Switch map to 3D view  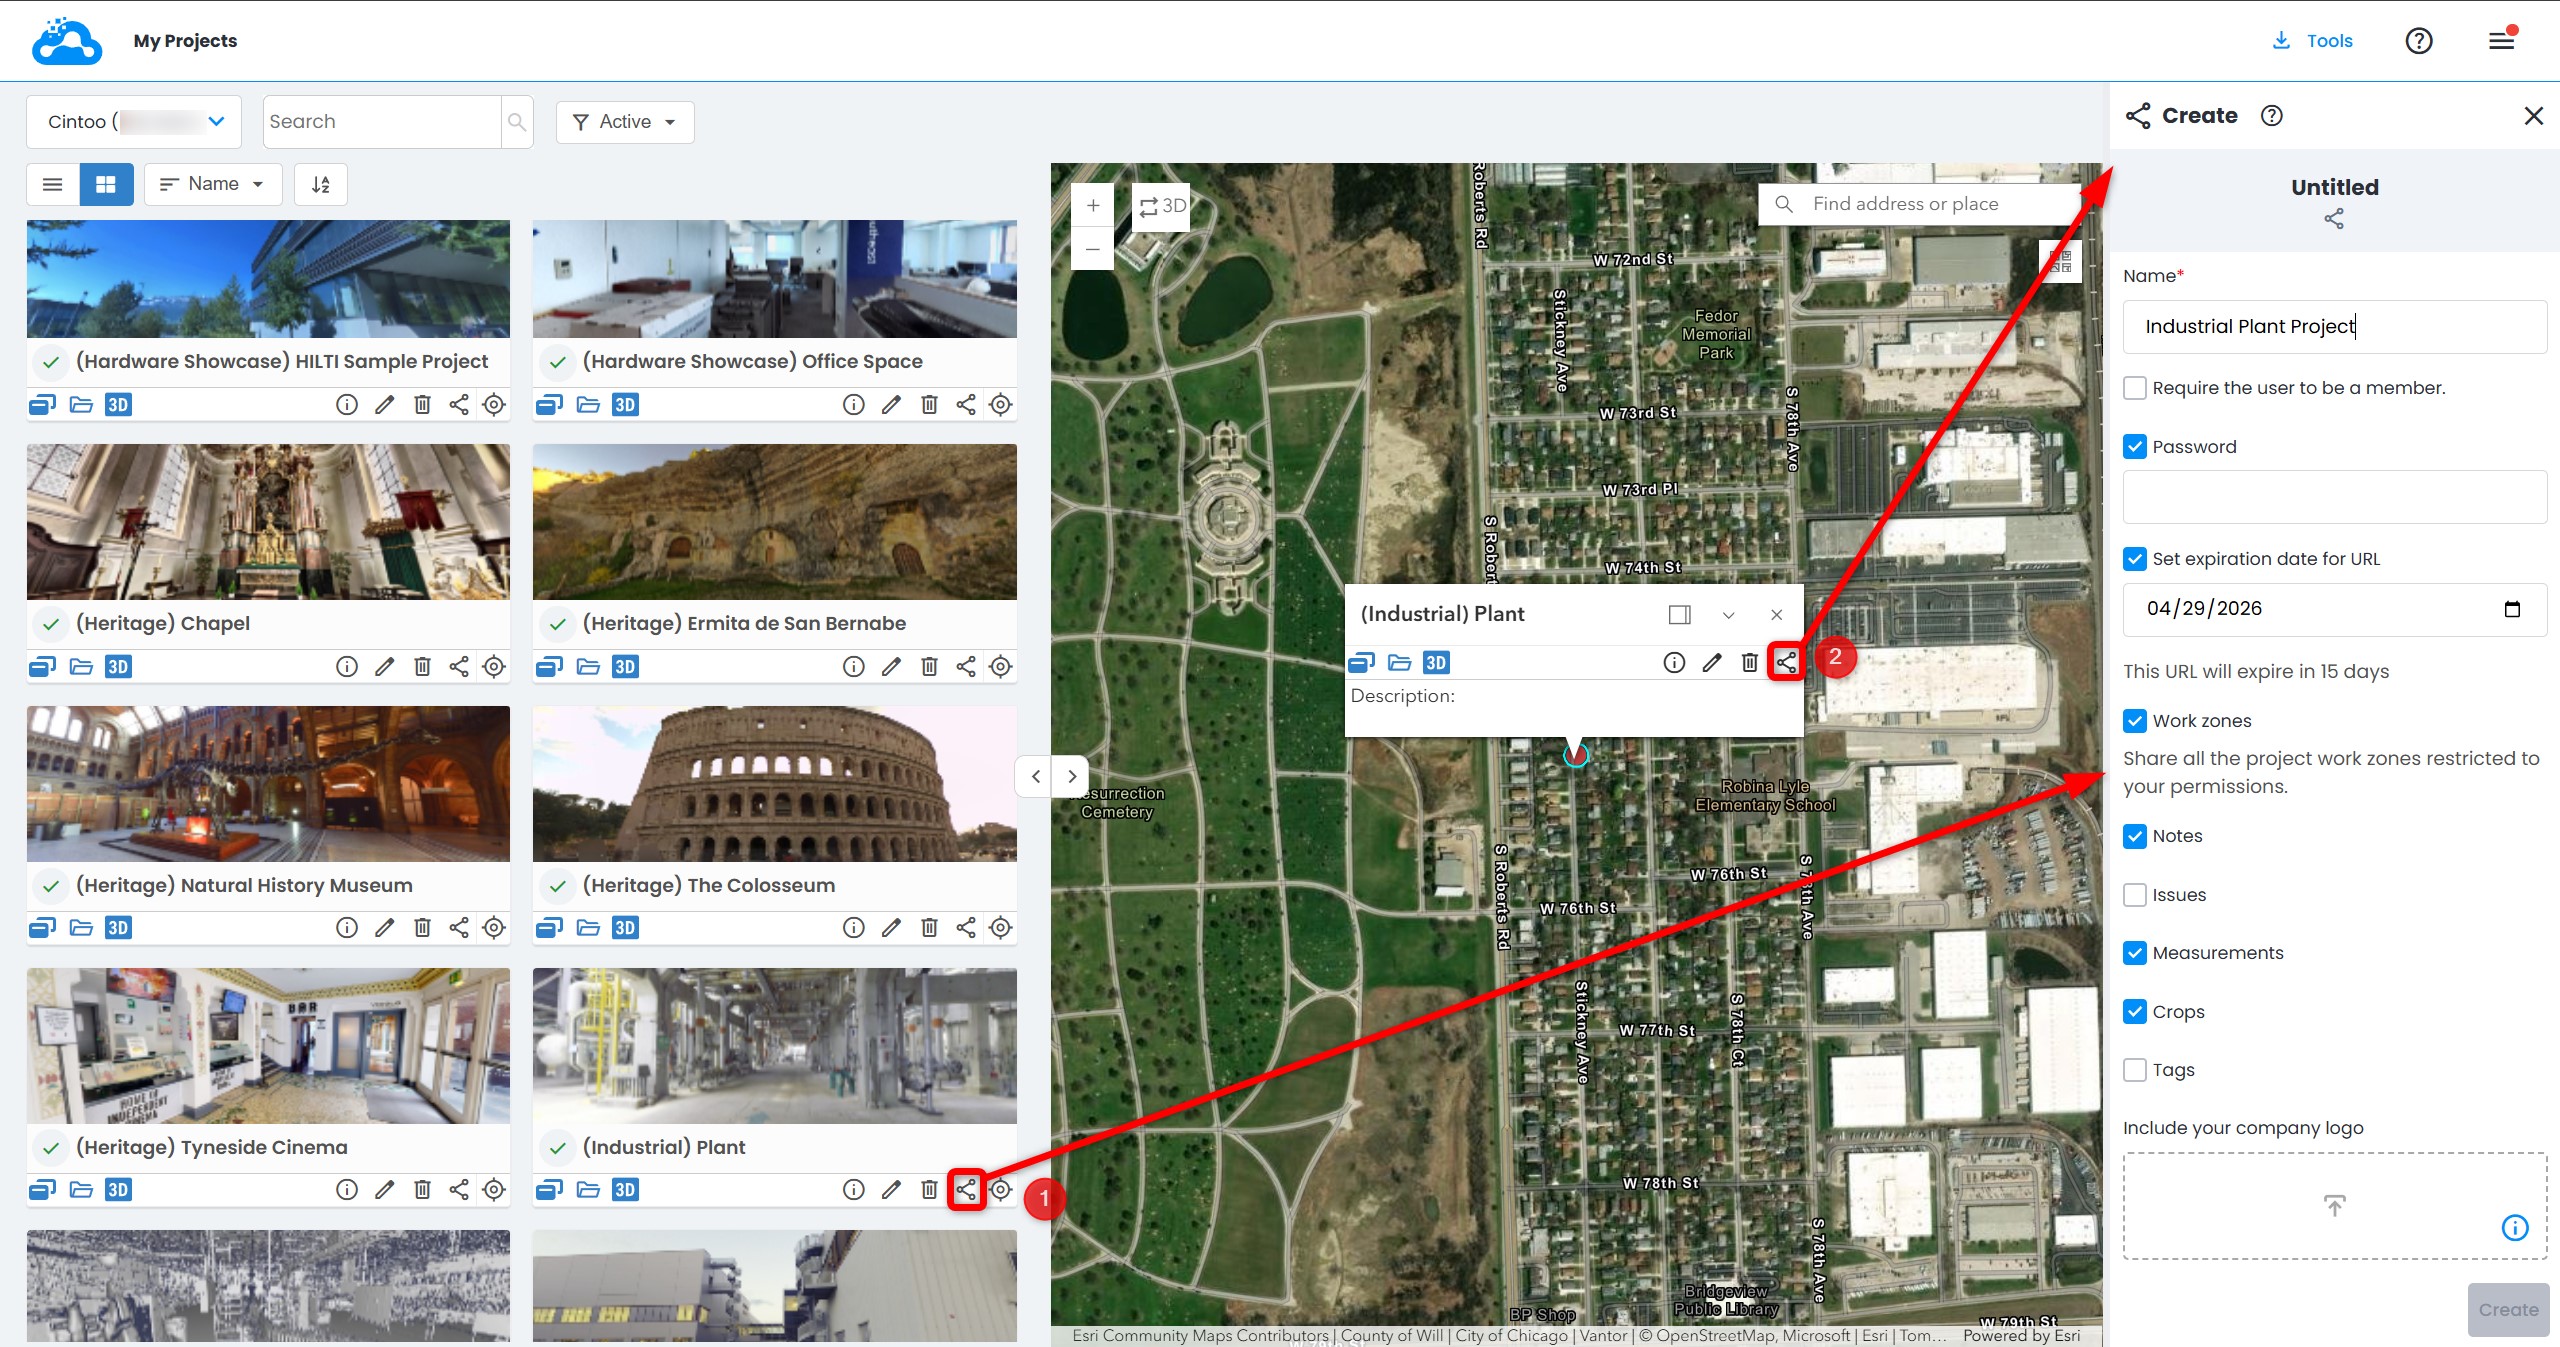pyautogui.click(x=1162, y=206)
